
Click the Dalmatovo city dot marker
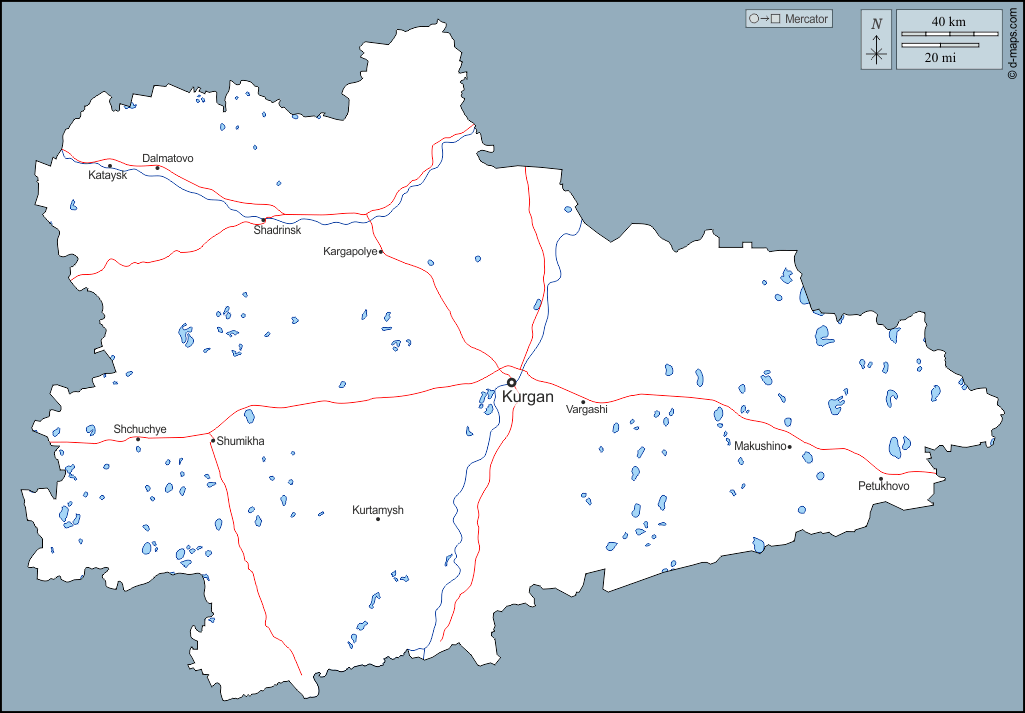click(x=157, y=167)
